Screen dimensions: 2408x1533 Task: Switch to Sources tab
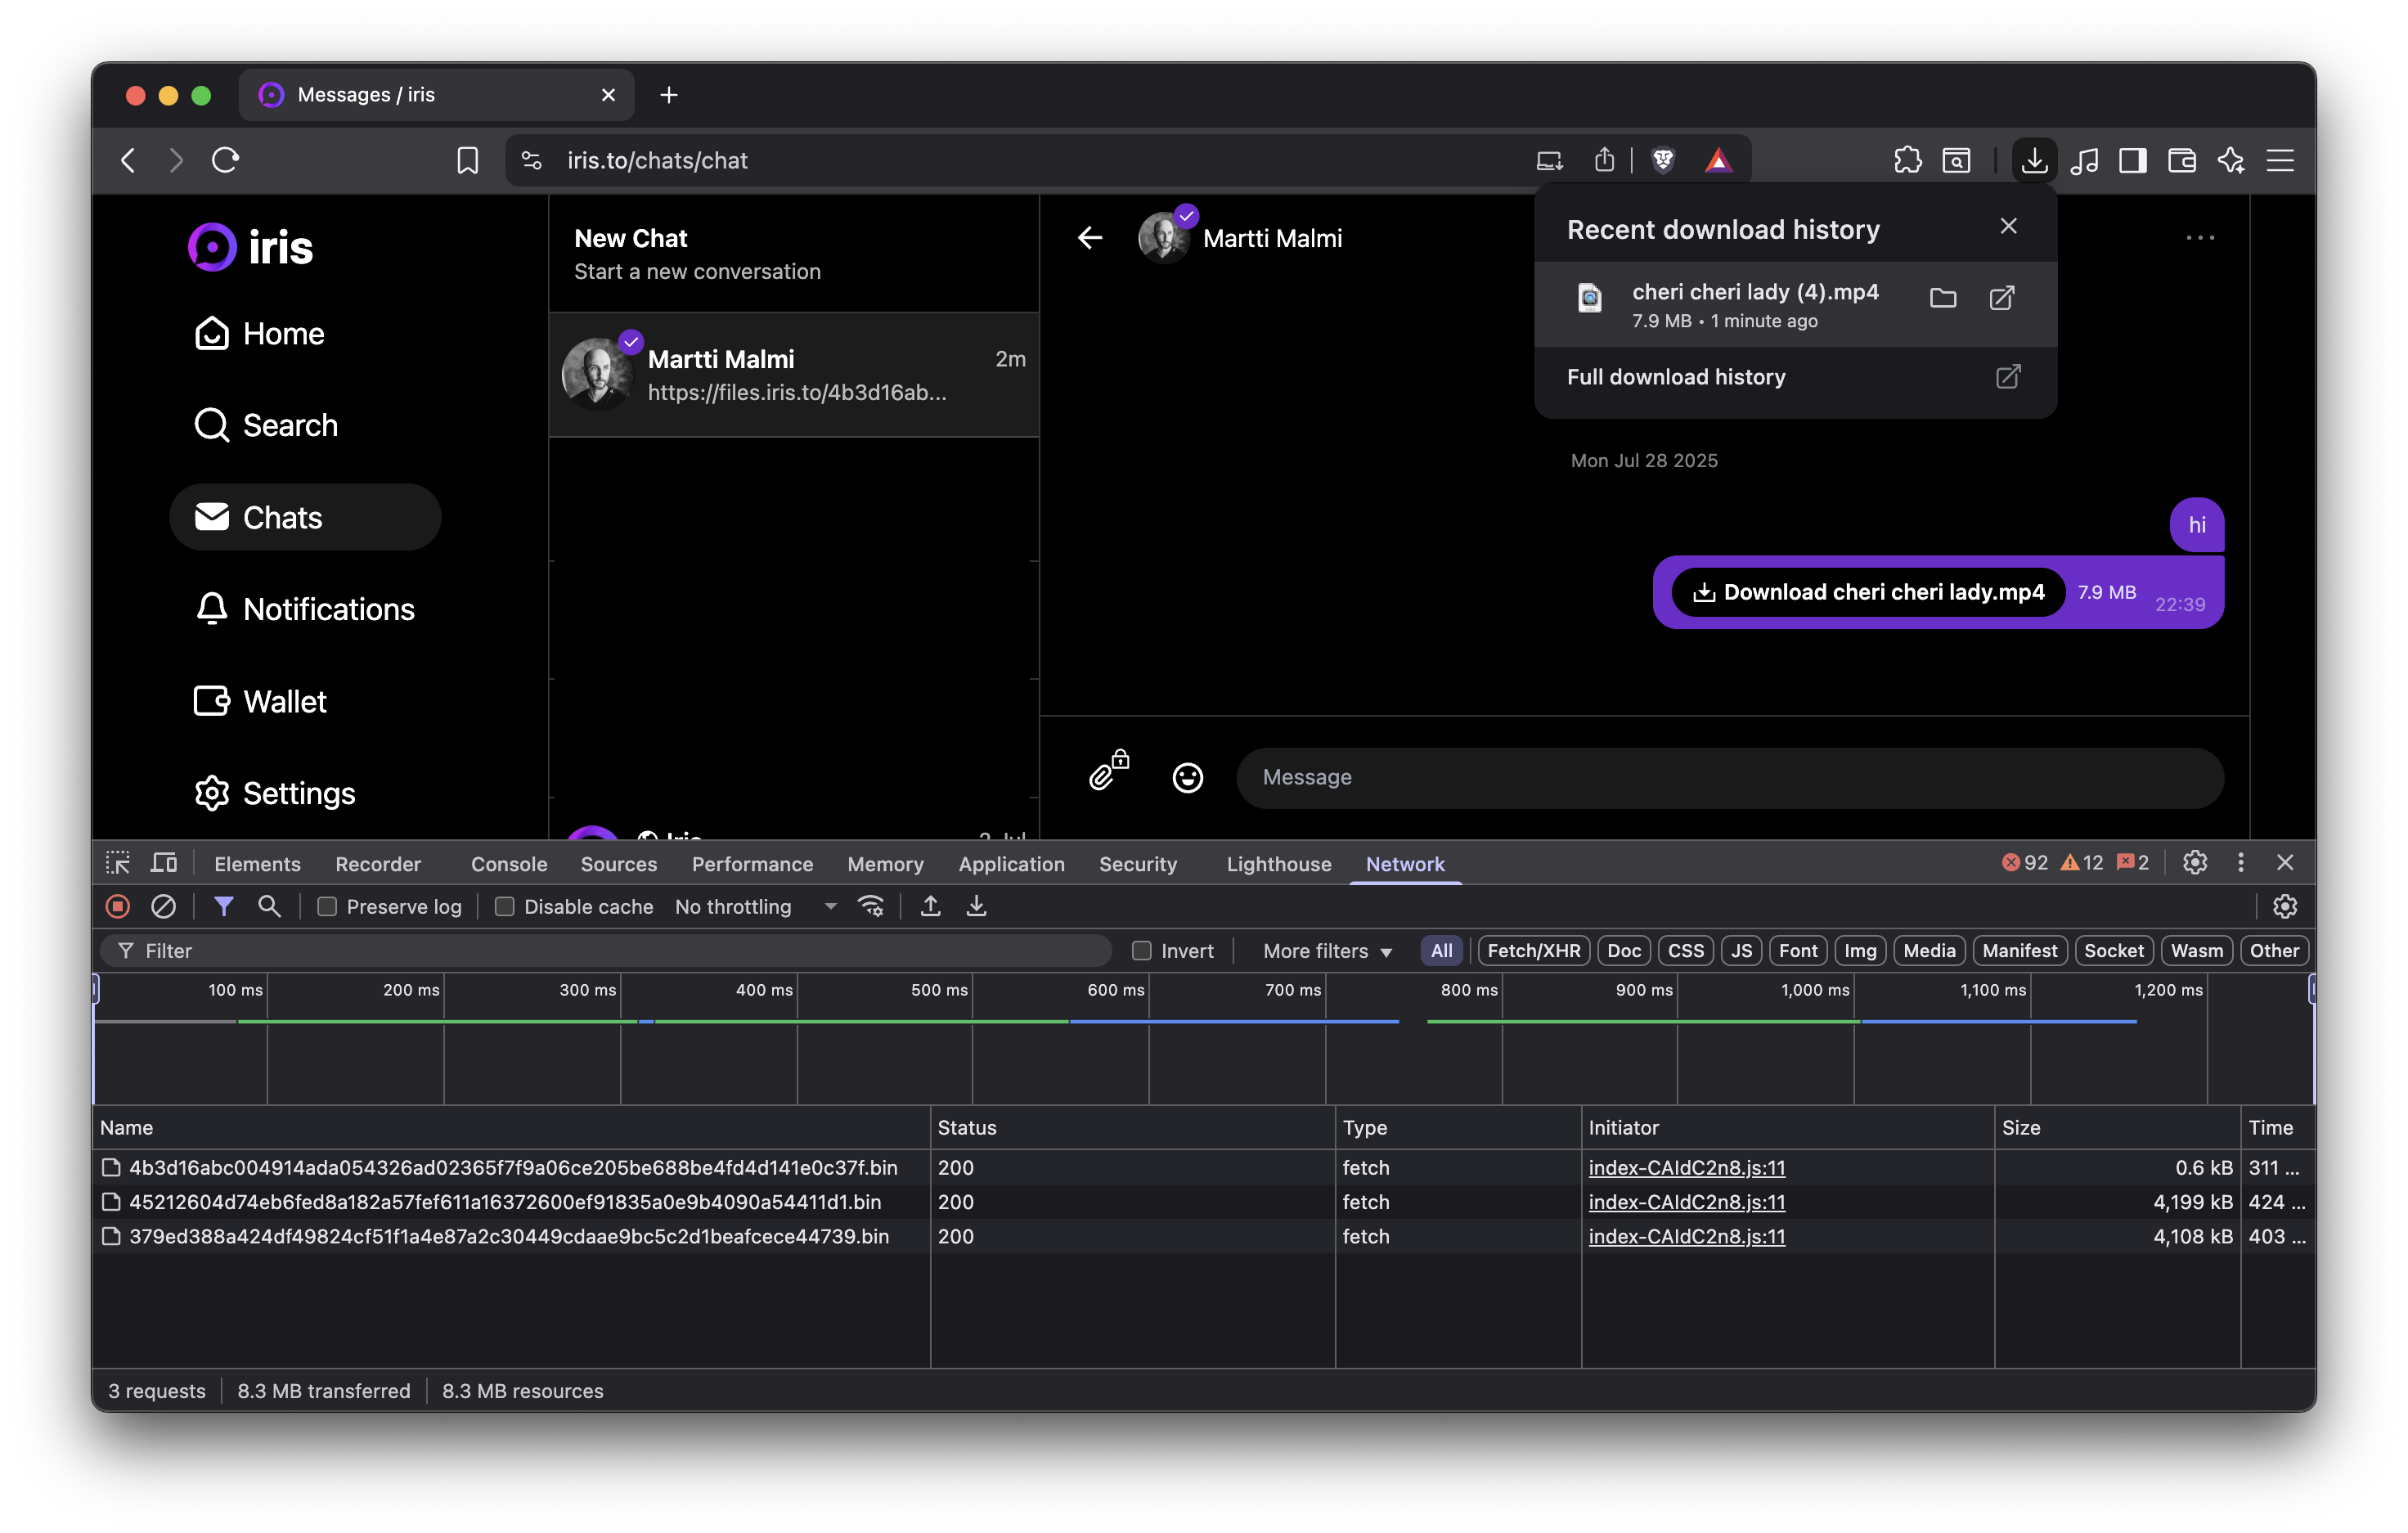(x=618, y=864)
